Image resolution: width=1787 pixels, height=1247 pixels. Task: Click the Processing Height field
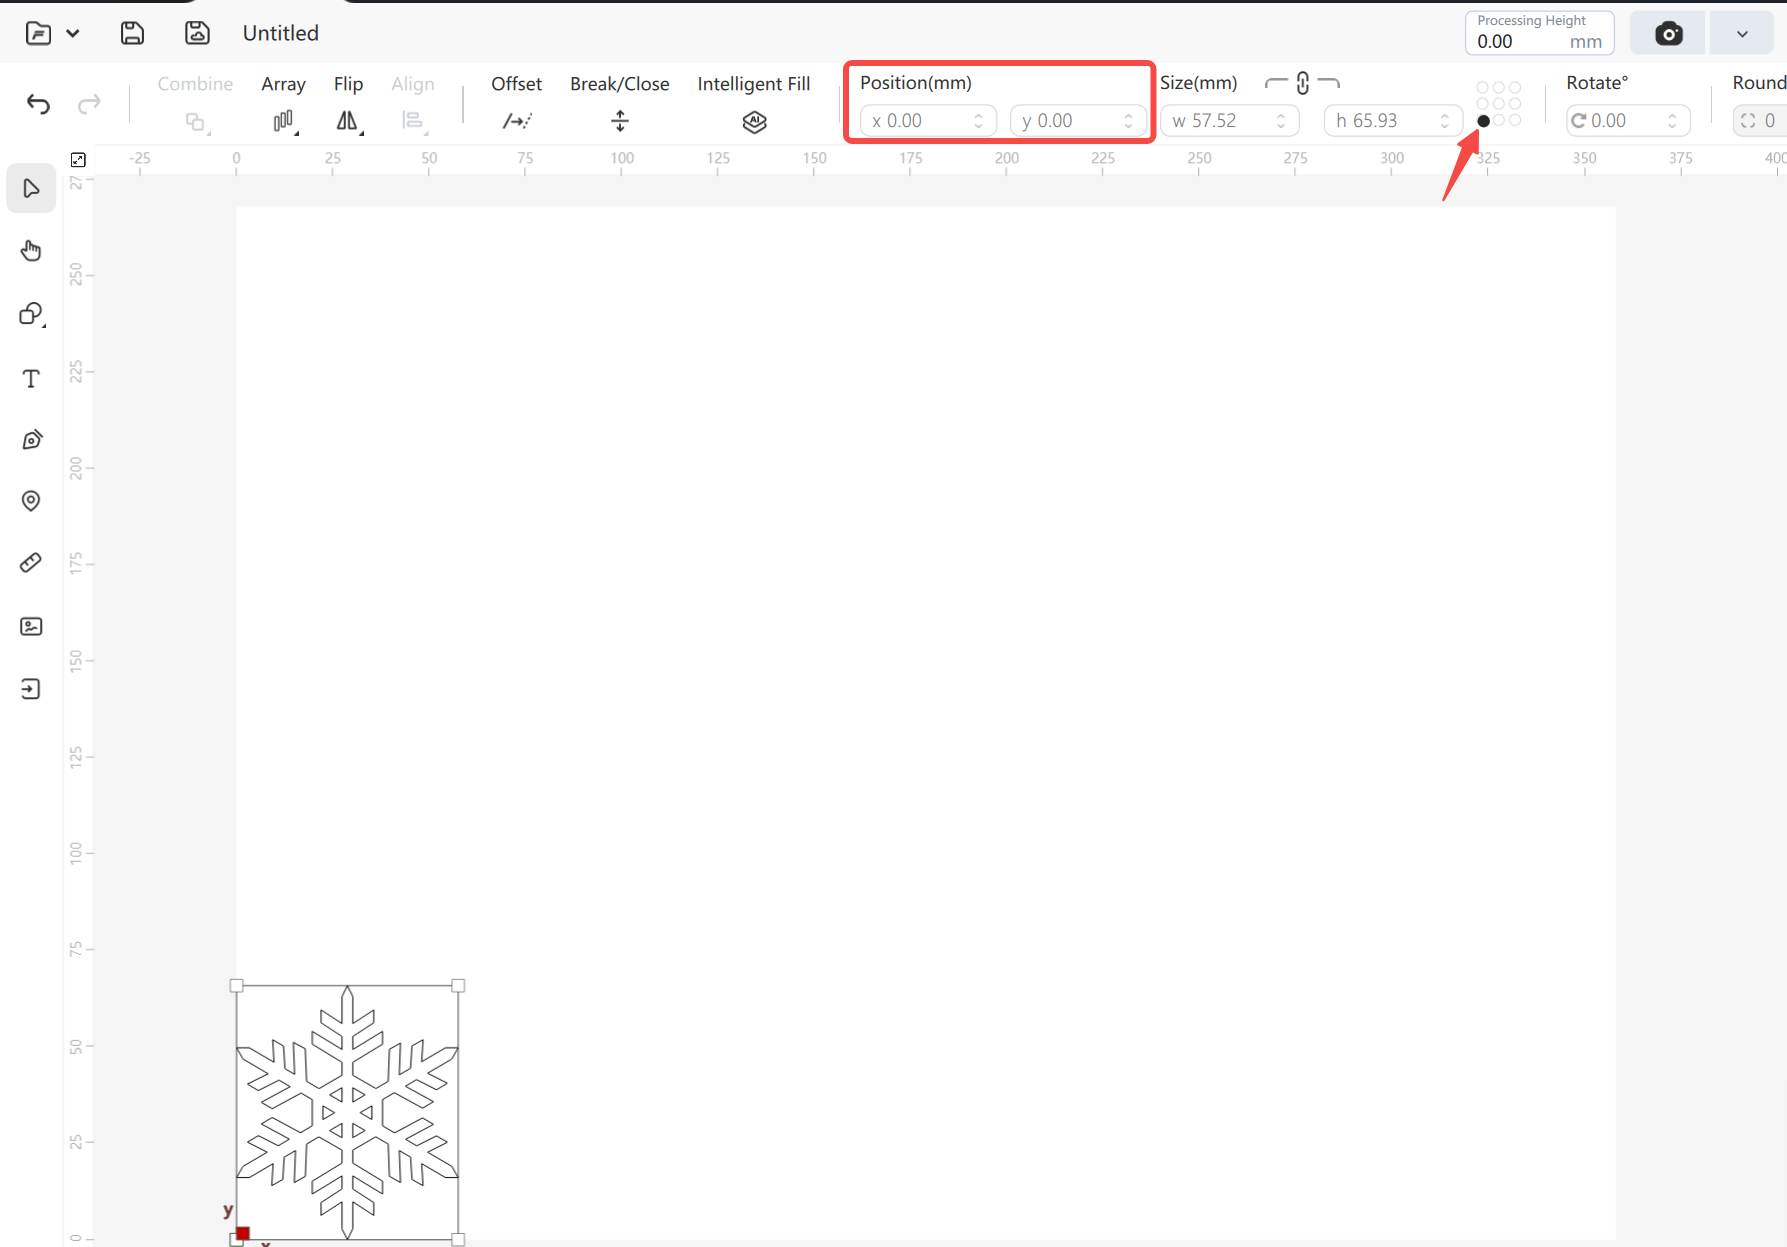[1539, 33]
